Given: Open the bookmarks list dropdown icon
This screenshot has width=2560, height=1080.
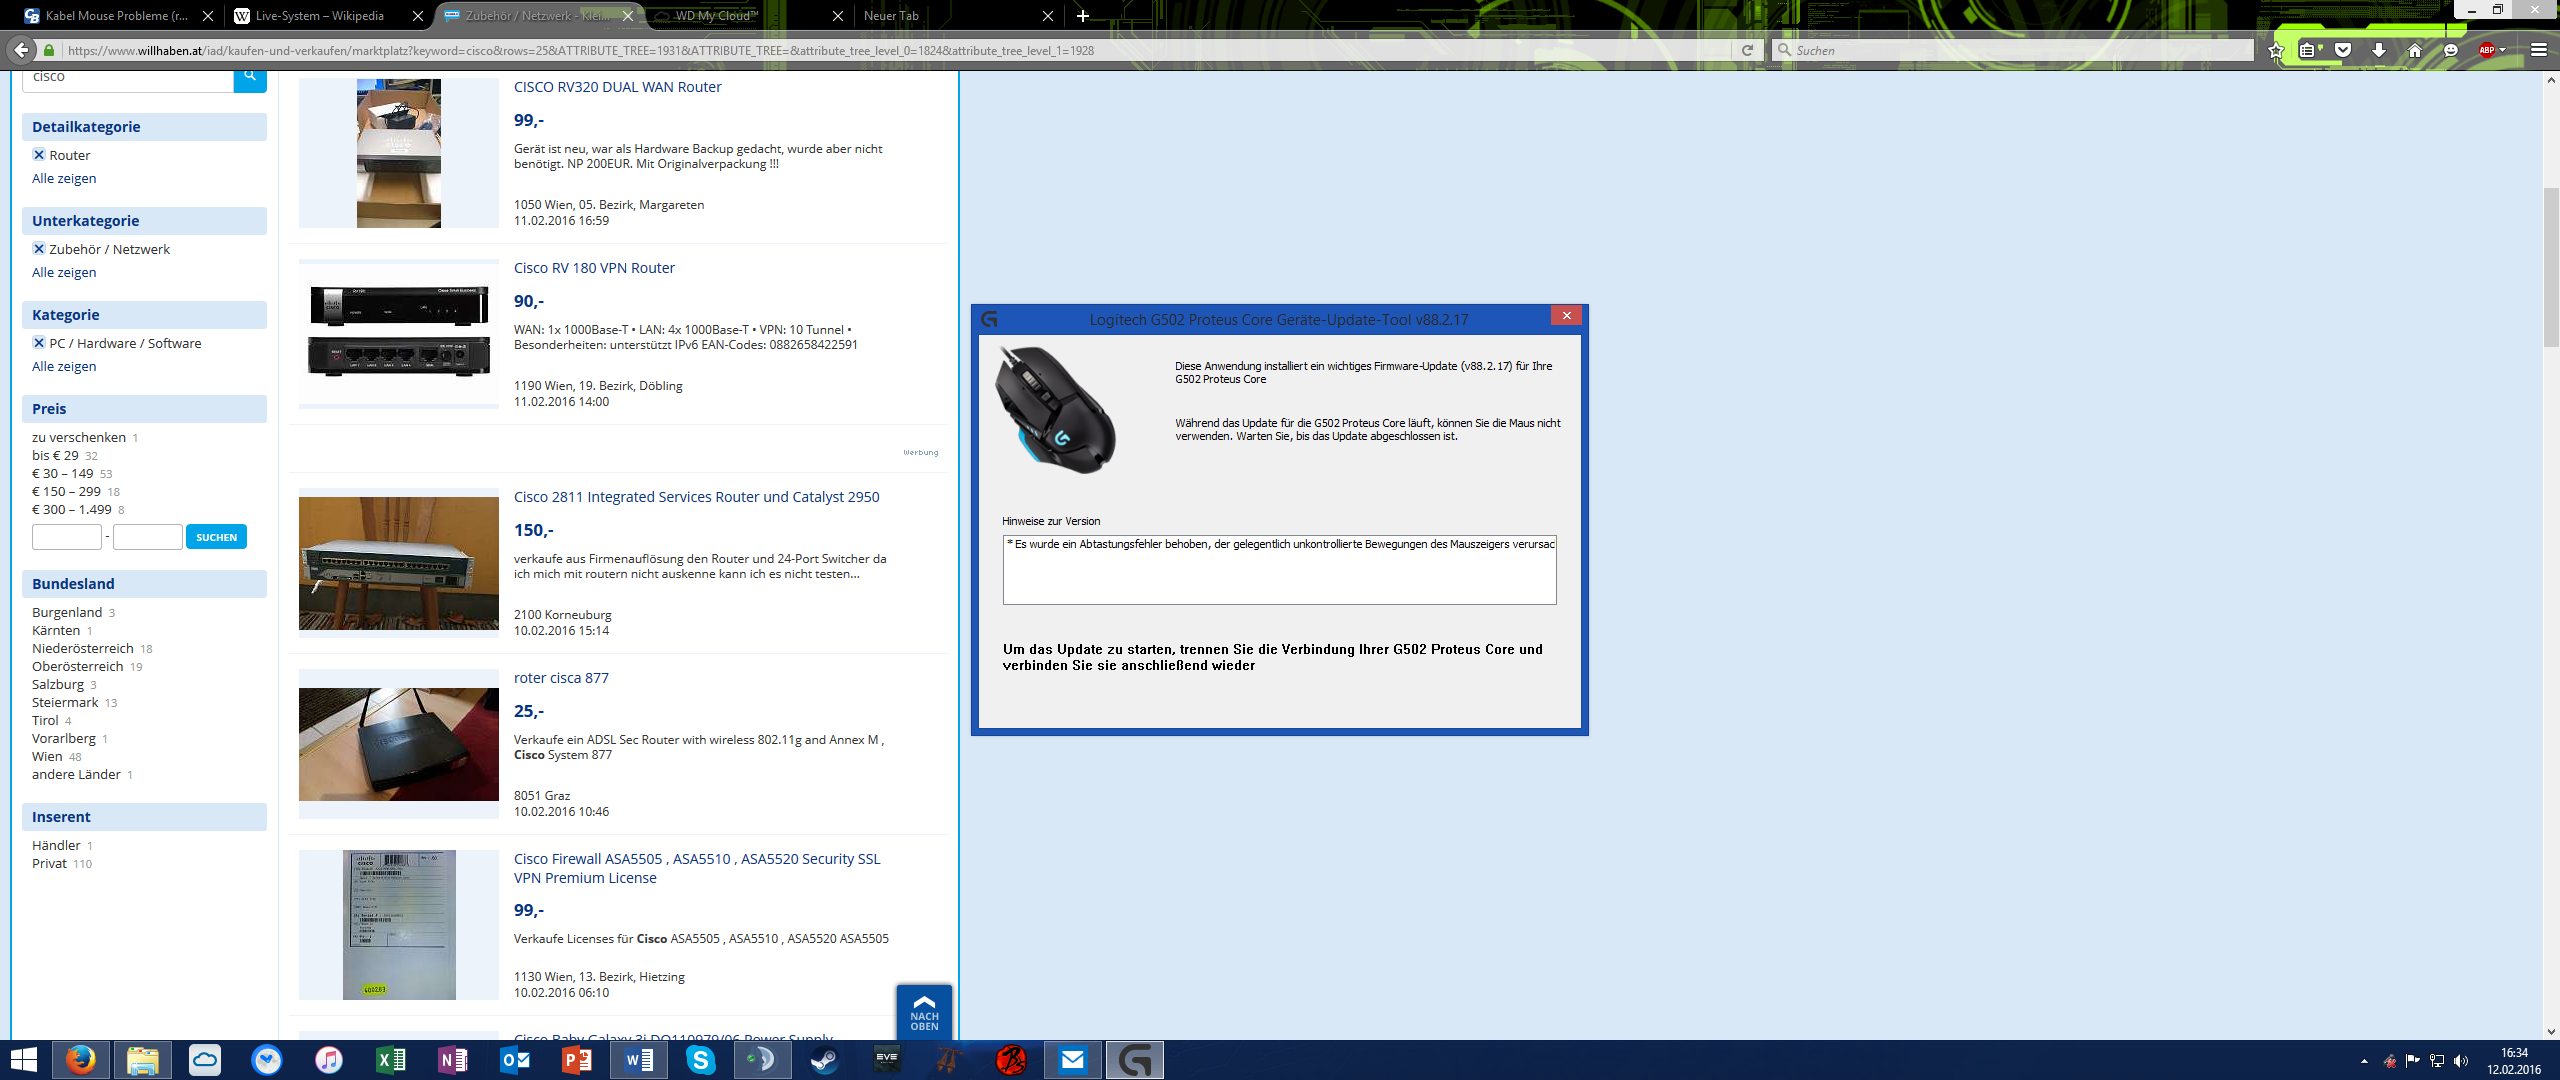Looking at the screenshot, I should coord(2307,50).
